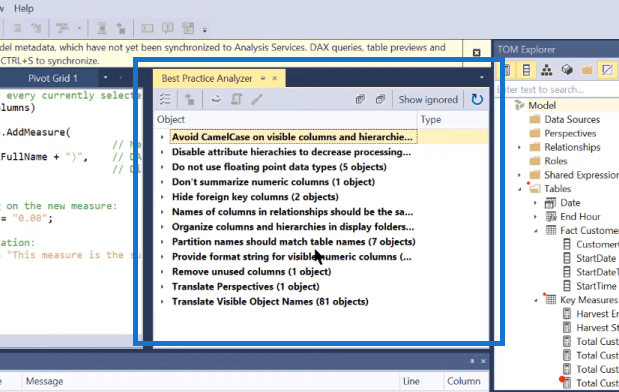Close the Best Practice Analyzer tab
The height and width of the screenshot is (392, 619).
(x=274, y=79)
